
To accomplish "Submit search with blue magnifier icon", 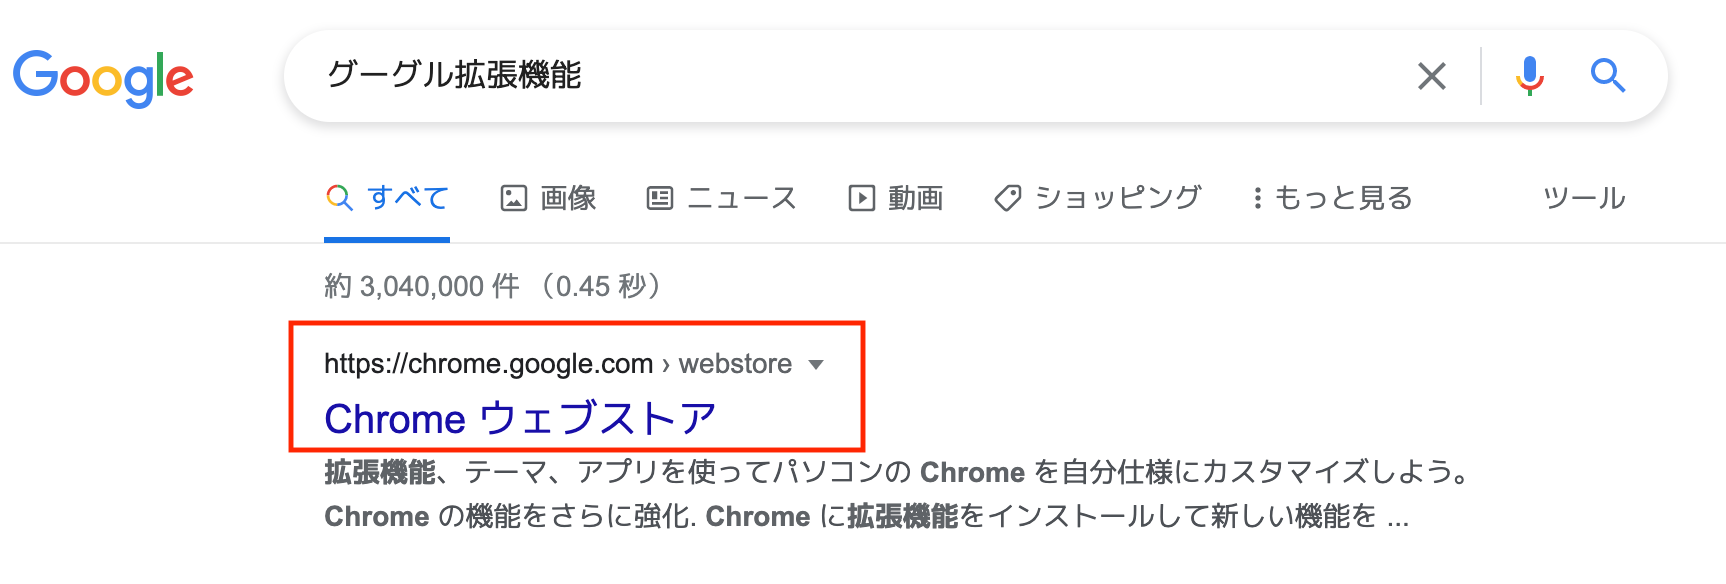I will 1608,75.
